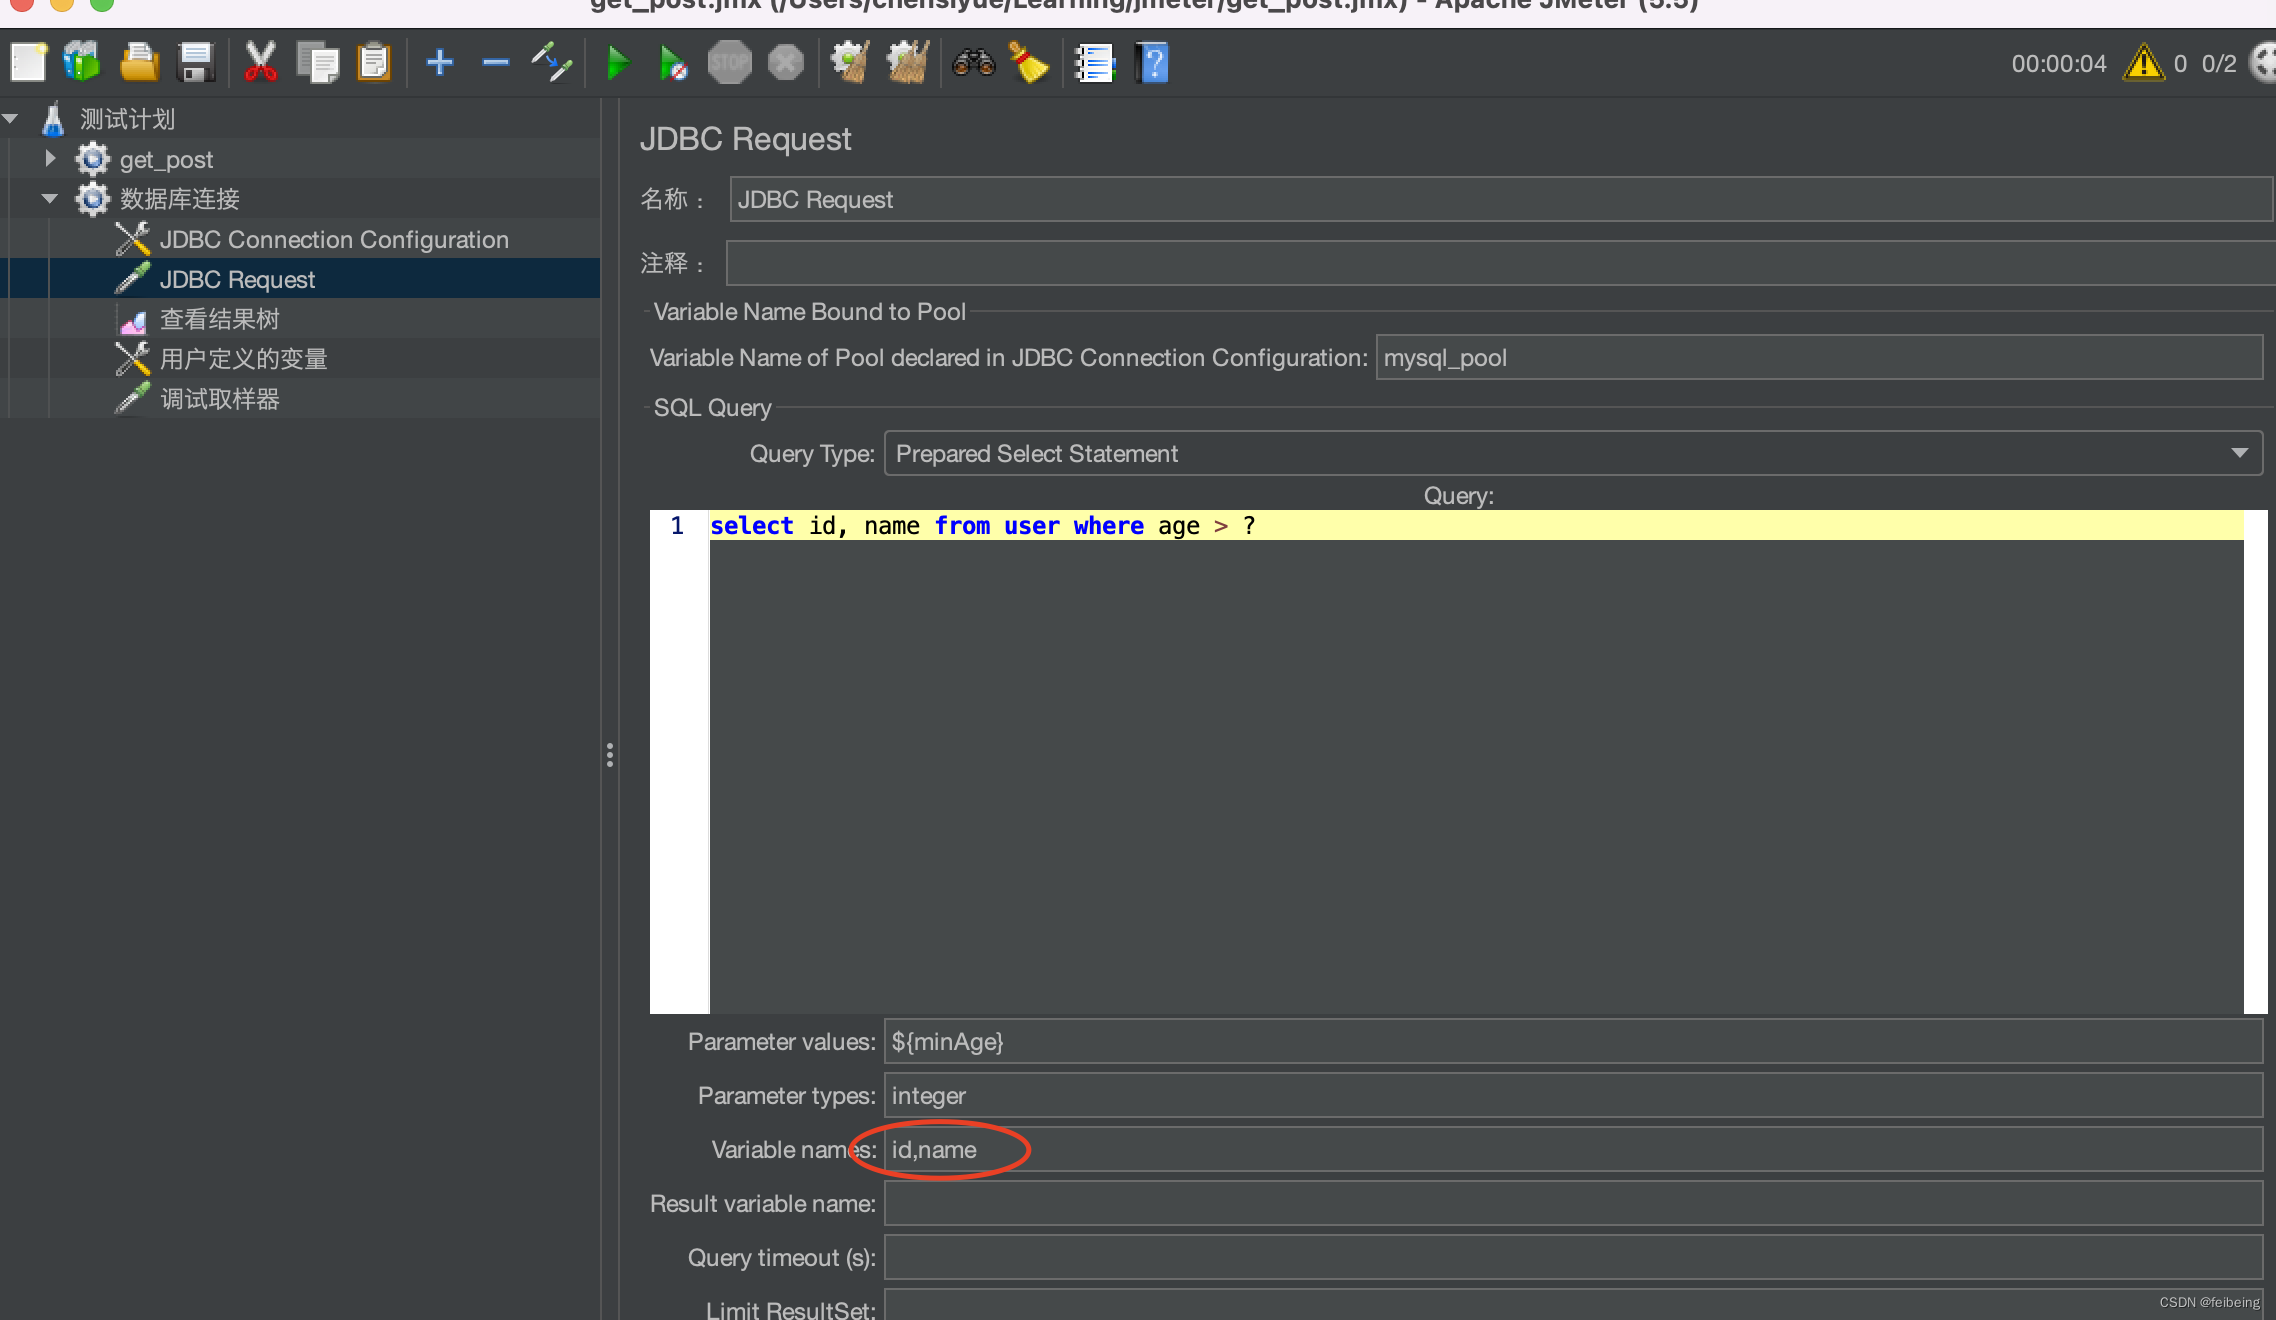
Task: Open the Help question mark icon
Action: tap(1152, 63)
